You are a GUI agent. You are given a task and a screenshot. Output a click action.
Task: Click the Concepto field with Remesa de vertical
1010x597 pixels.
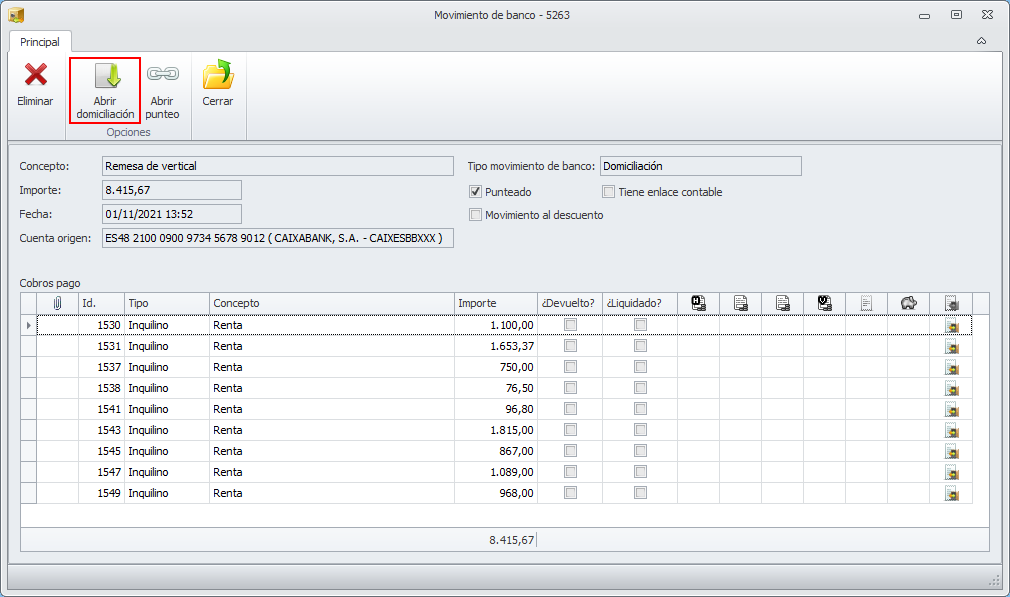pyautogui.click(x=277, y=166)
